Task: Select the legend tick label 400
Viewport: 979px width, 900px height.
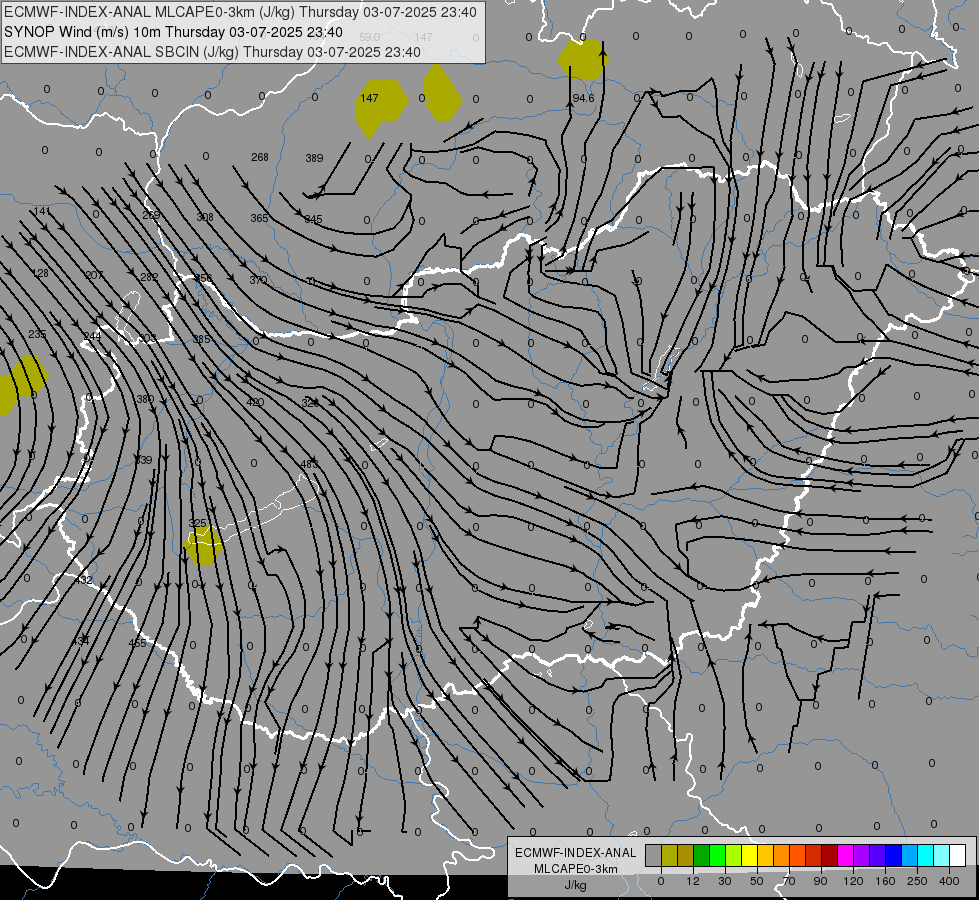Action: pos(949,881)
